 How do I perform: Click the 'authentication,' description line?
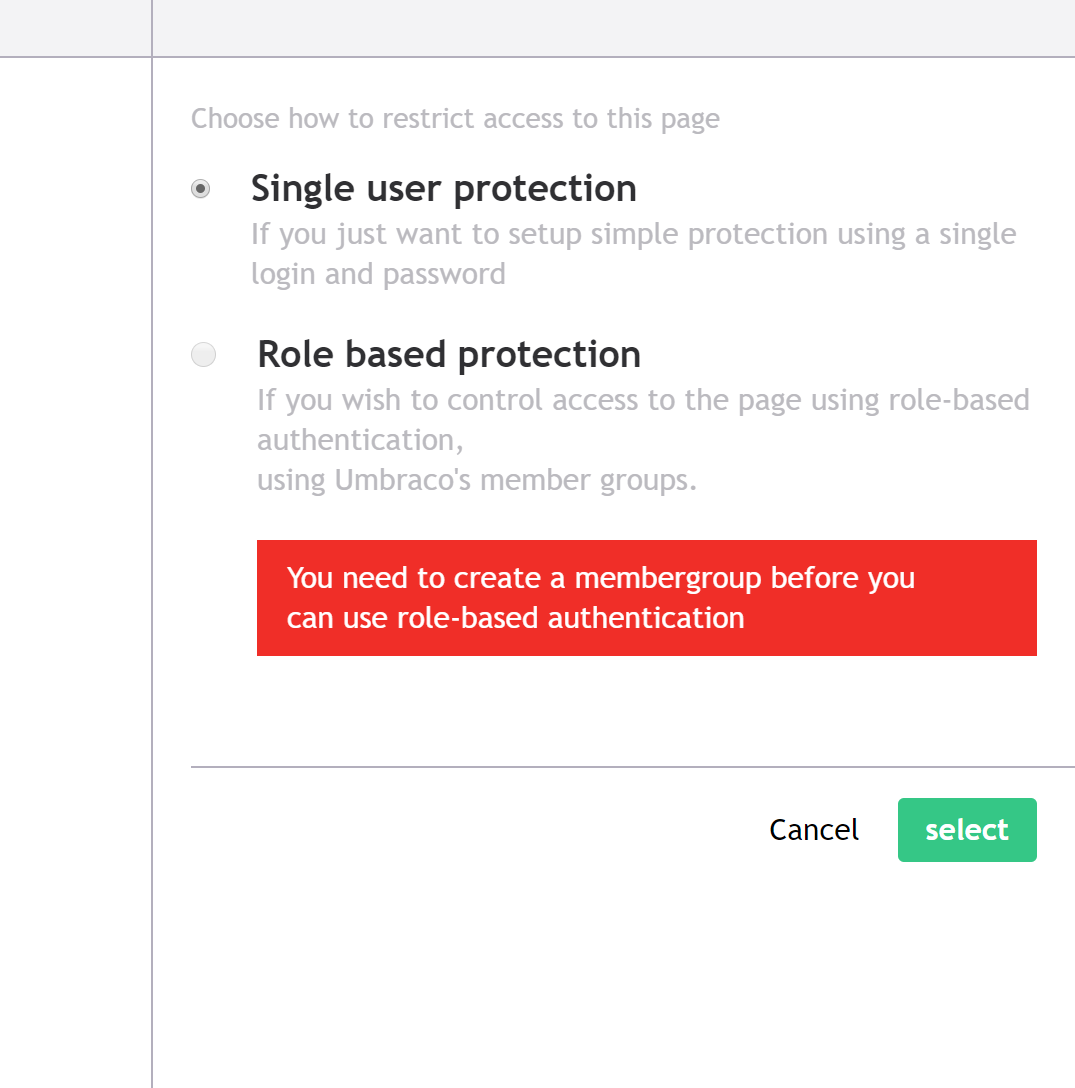tap(360, 440)
